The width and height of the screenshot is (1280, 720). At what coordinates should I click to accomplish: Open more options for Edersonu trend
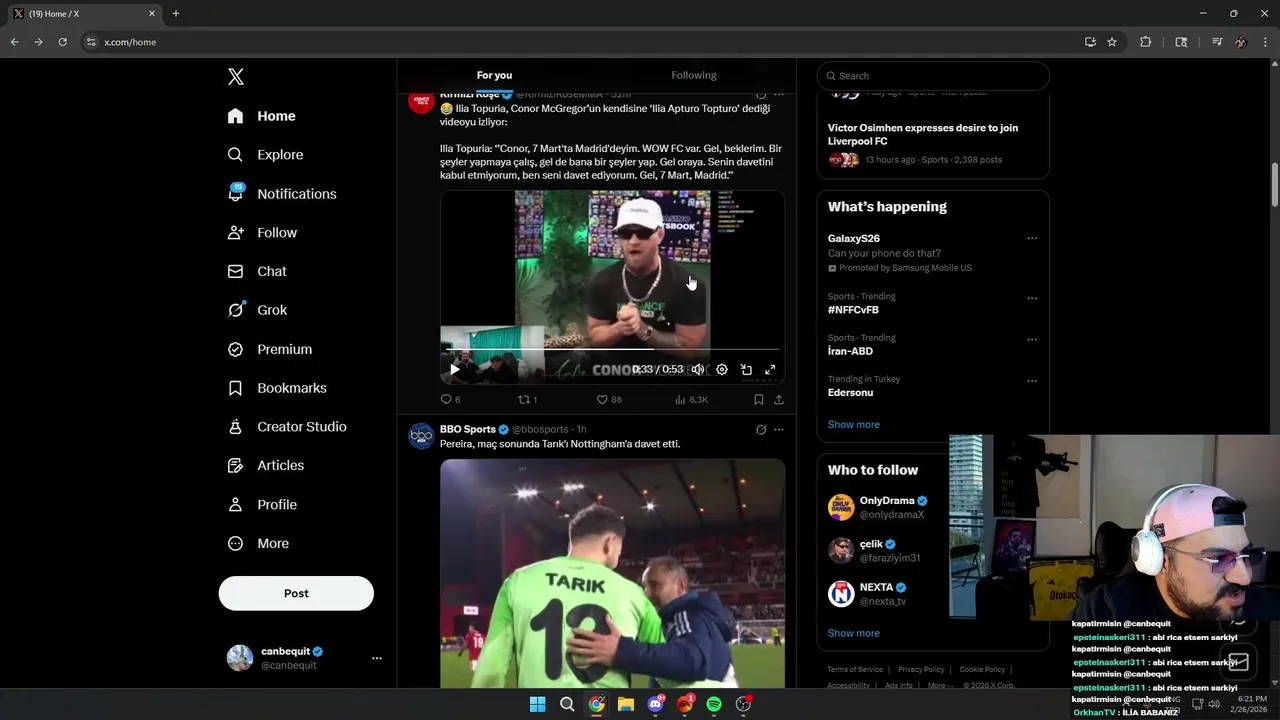(x=1032, y=381)
